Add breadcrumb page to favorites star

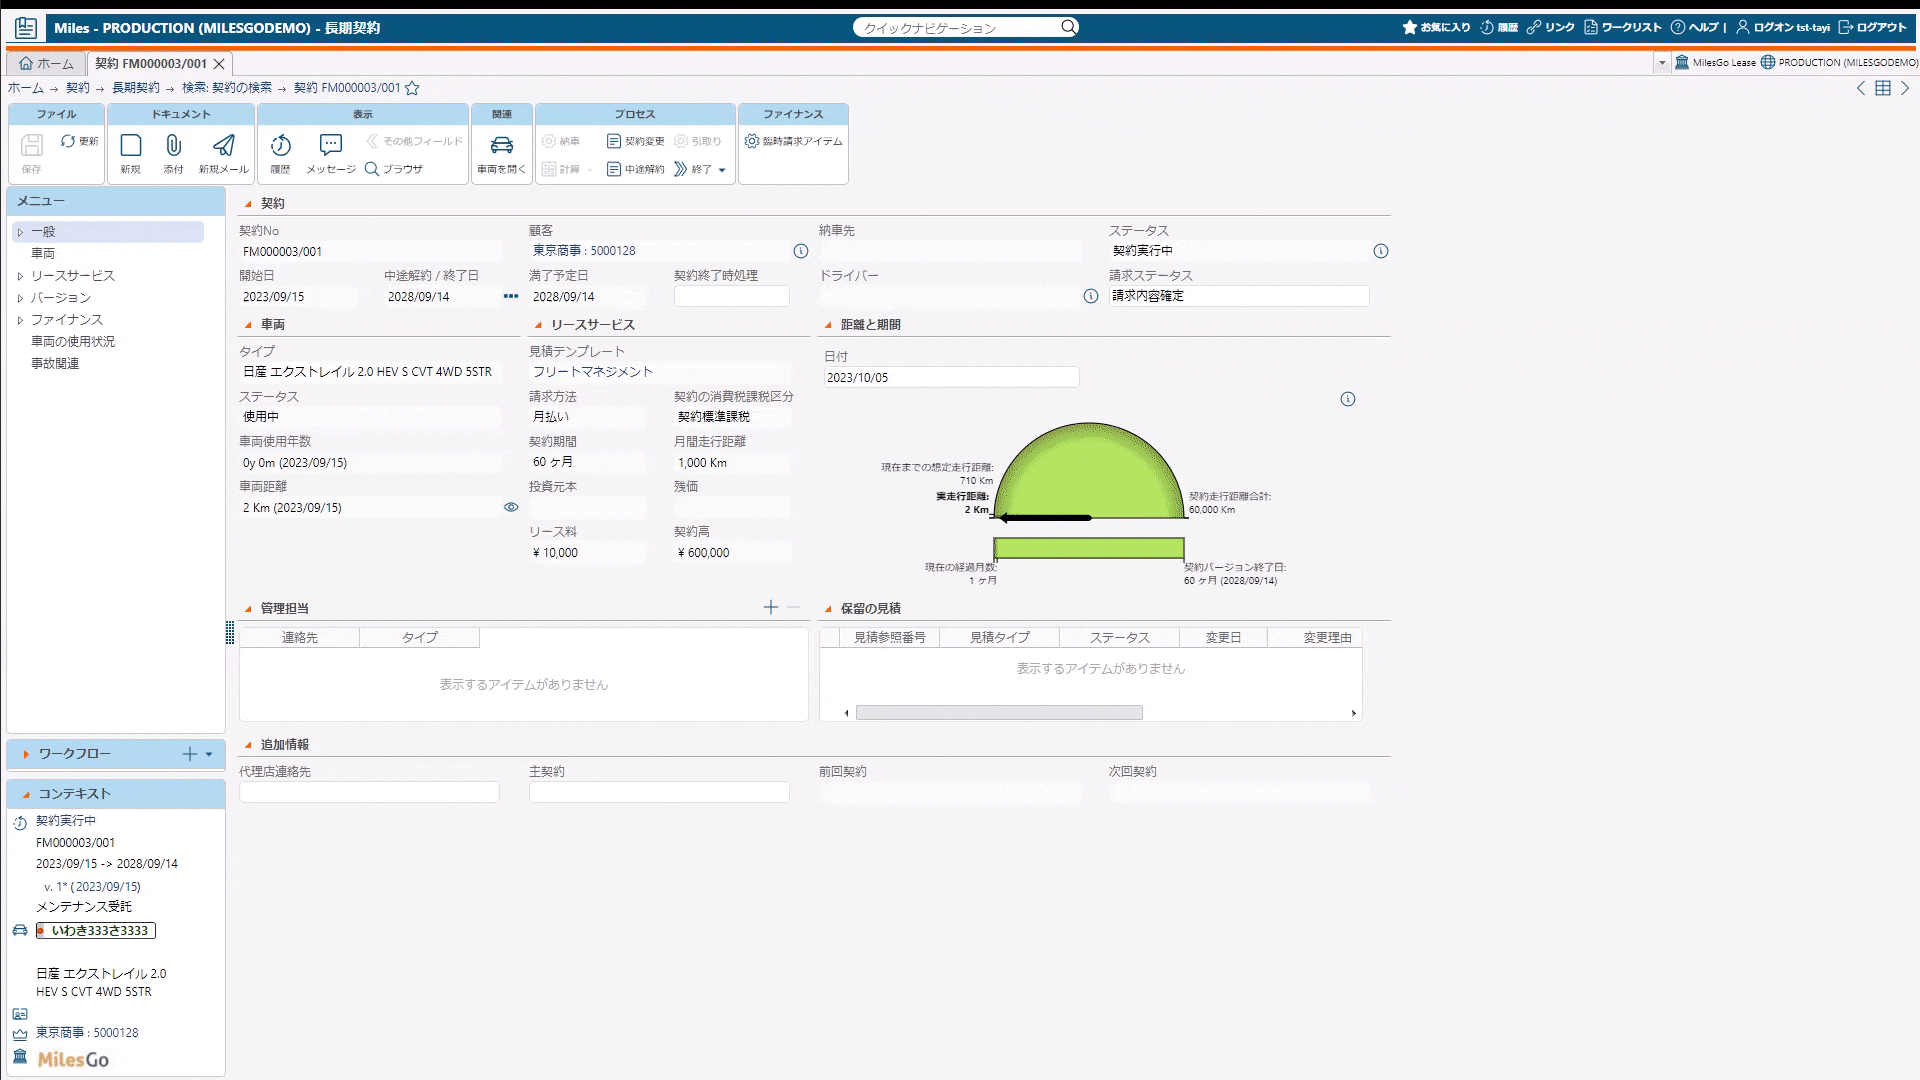click(412, 88)
